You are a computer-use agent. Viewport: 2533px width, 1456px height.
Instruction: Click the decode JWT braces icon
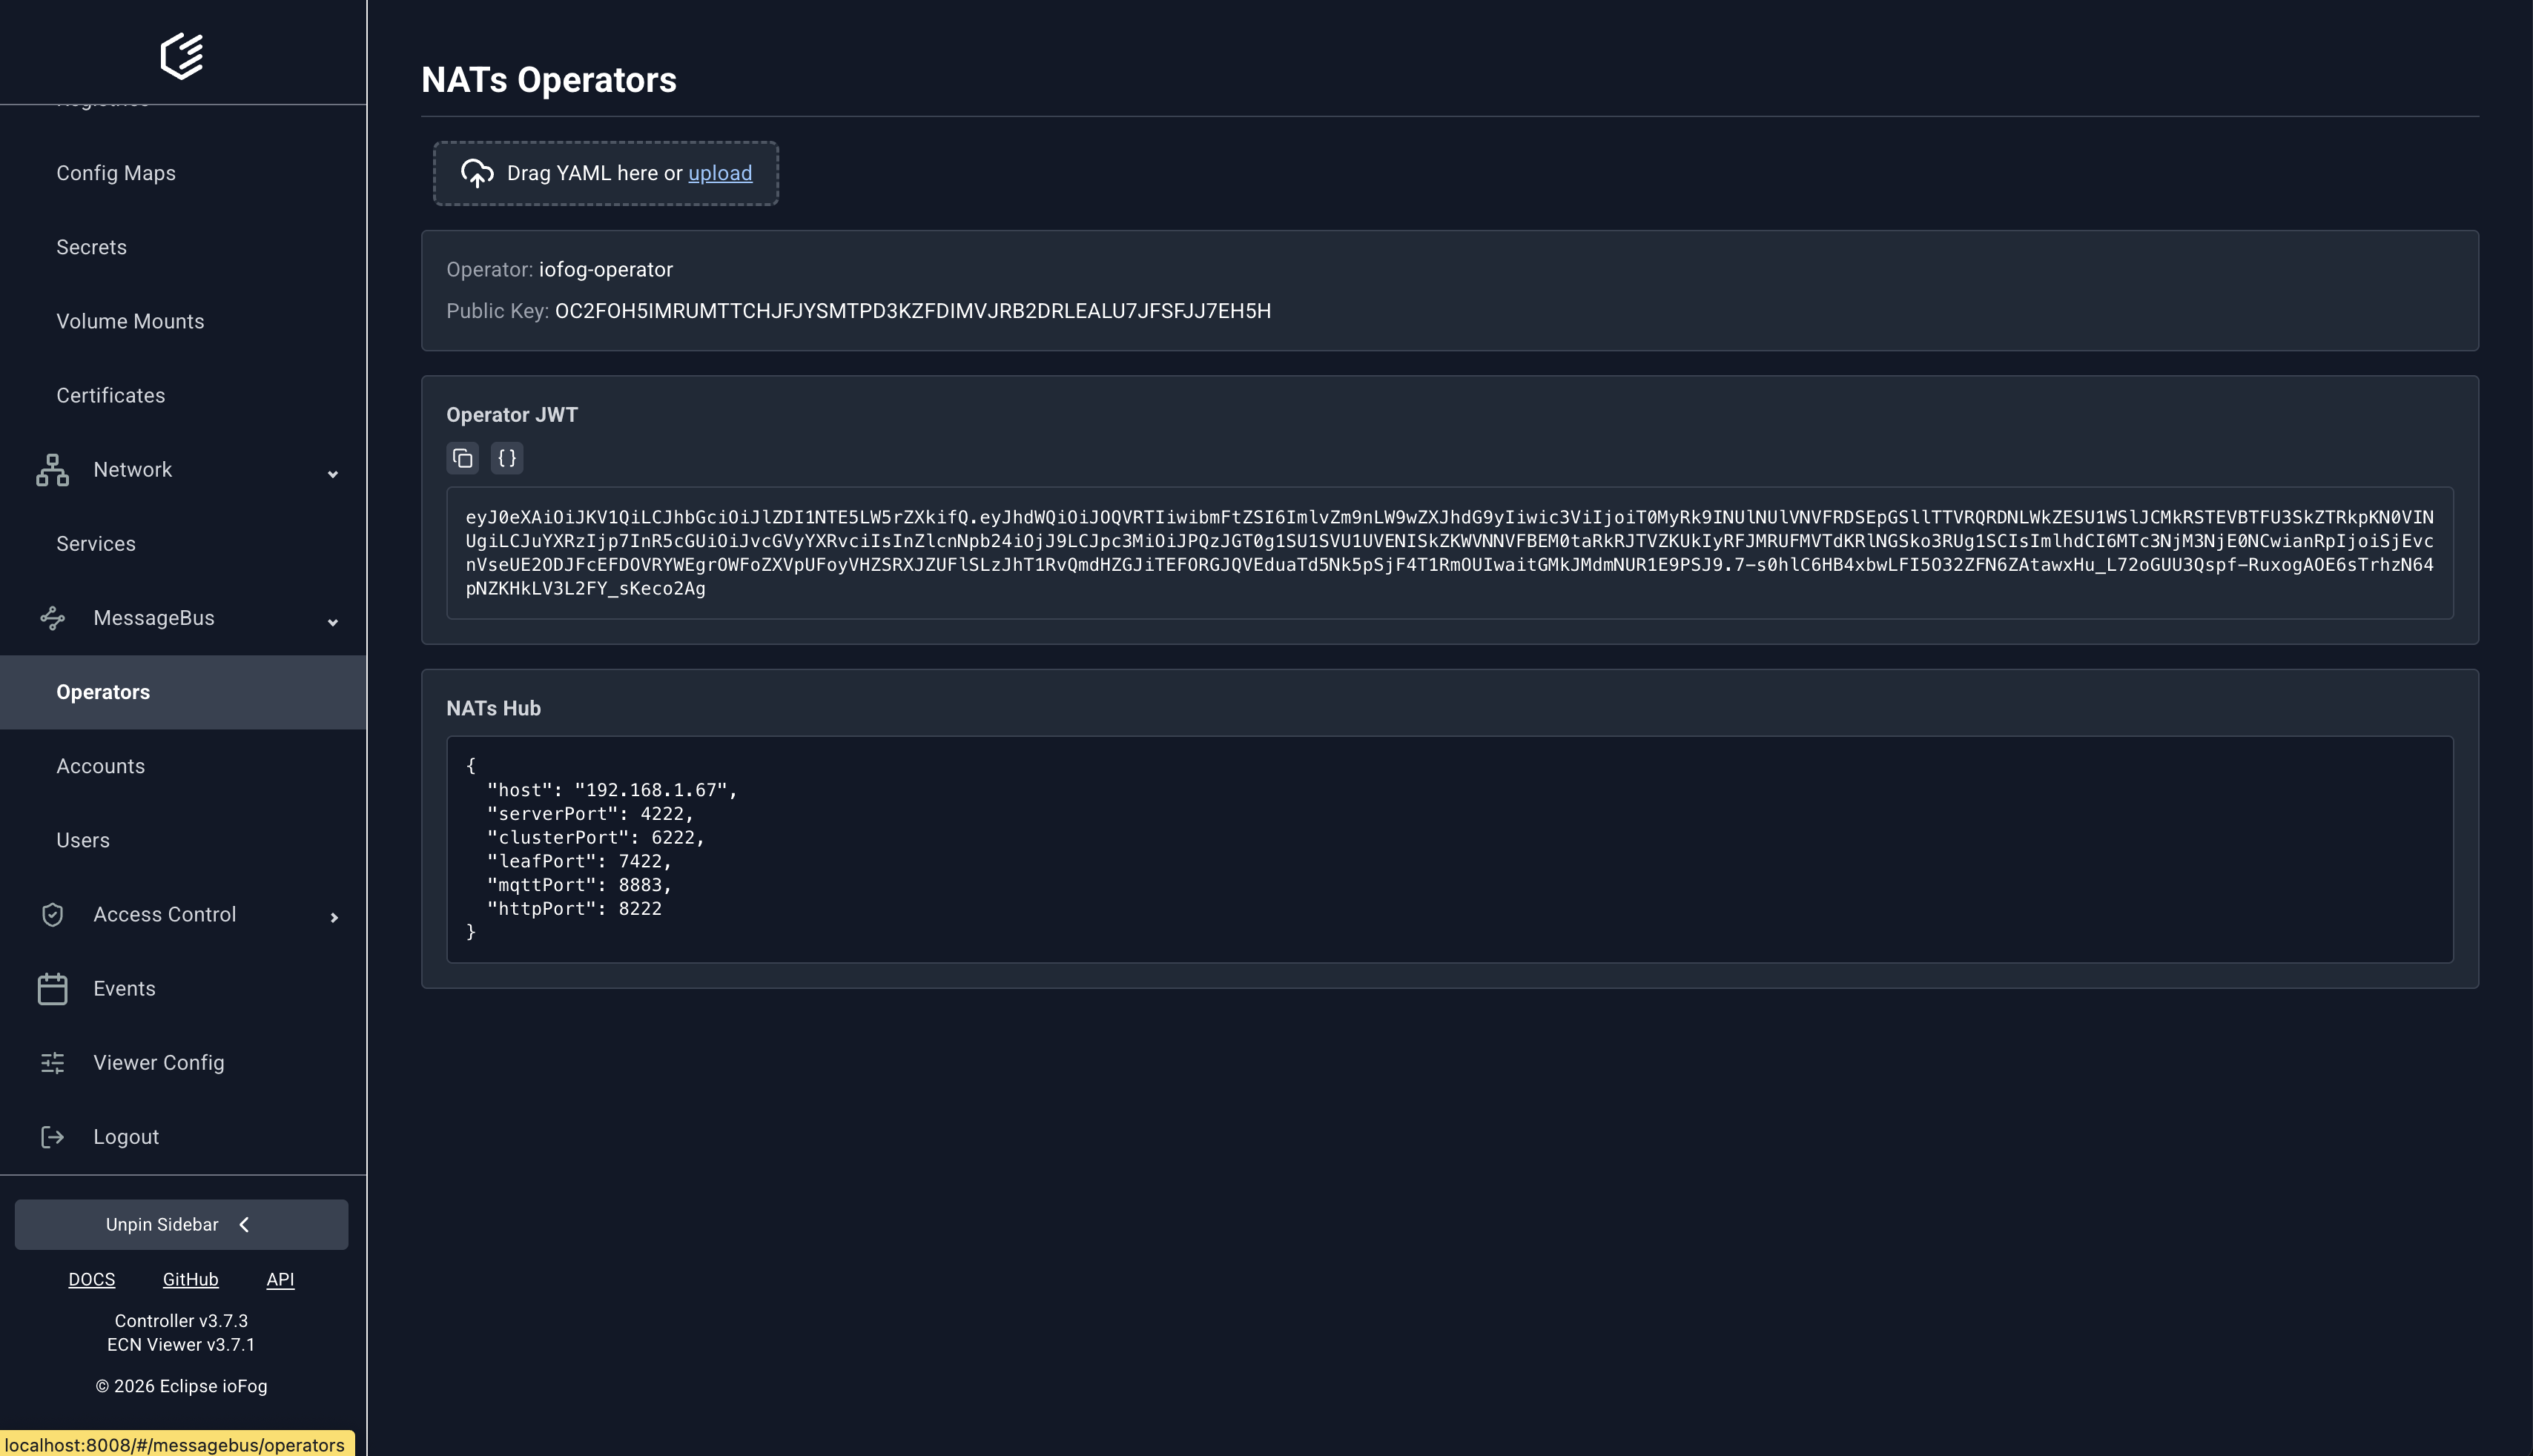coord(507,458)
